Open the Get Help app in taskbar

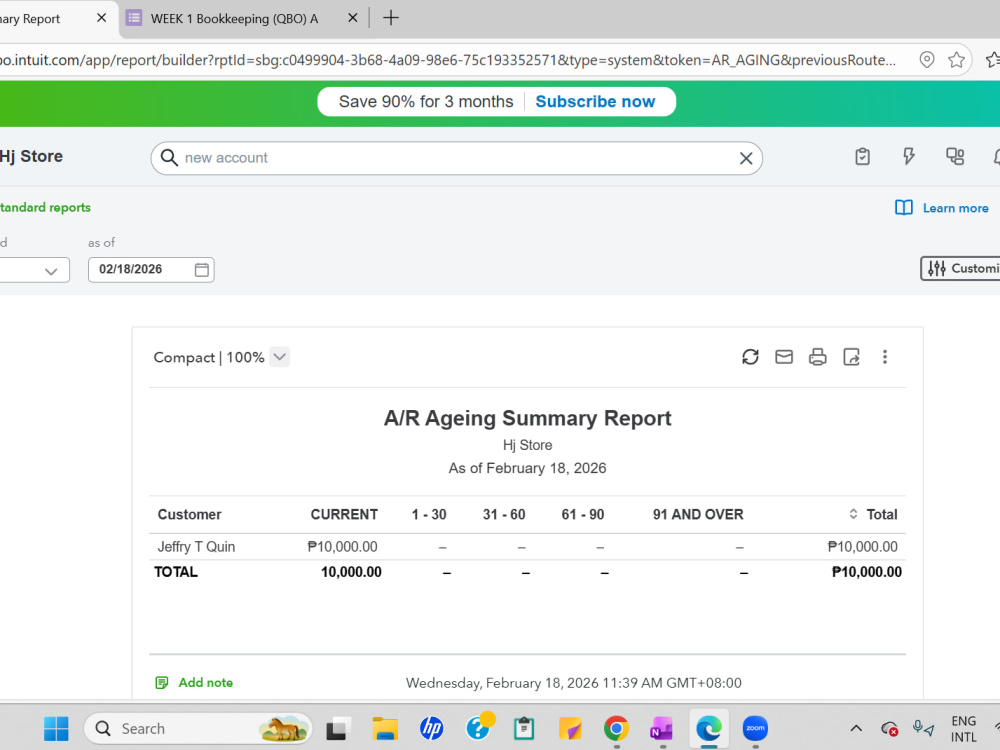(479, 727)
